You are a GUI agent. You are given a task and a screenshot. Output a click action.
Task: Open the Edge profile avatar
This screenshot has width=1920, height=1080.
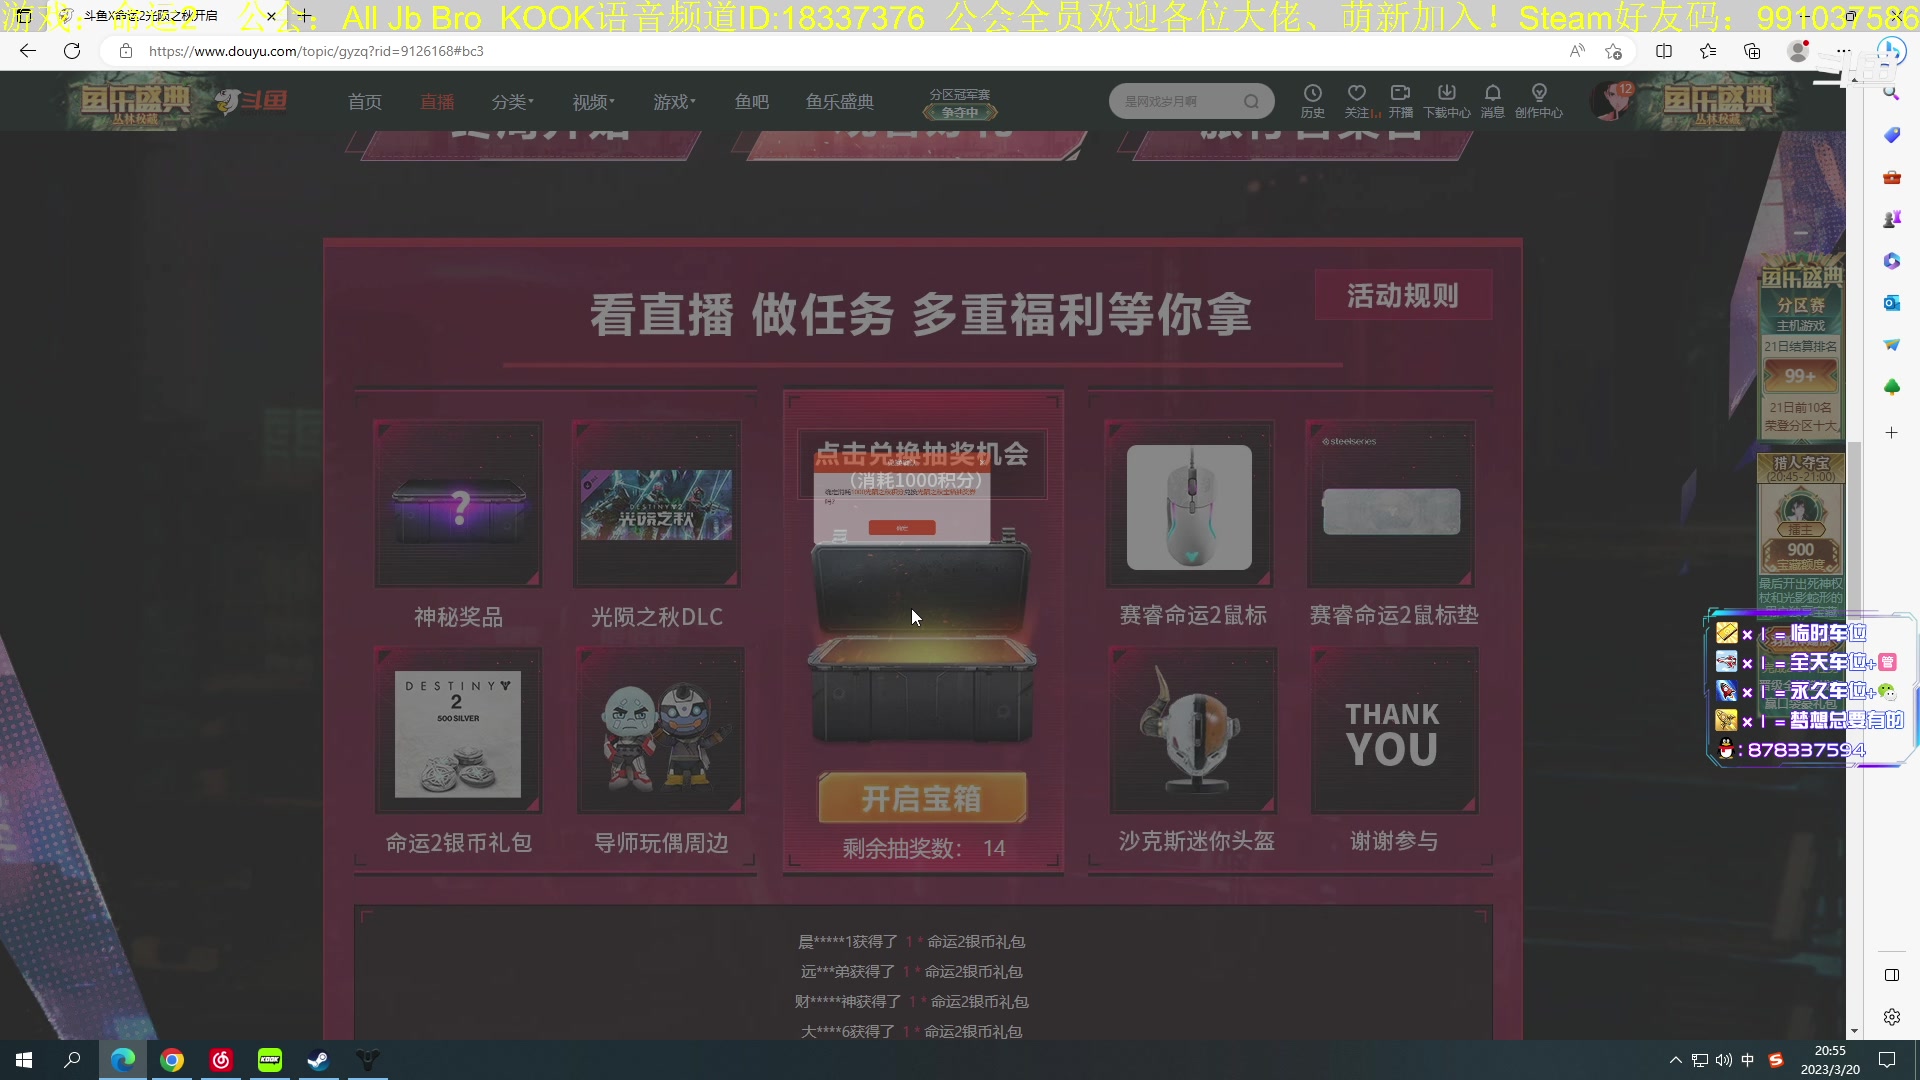tap(1798, 51)
